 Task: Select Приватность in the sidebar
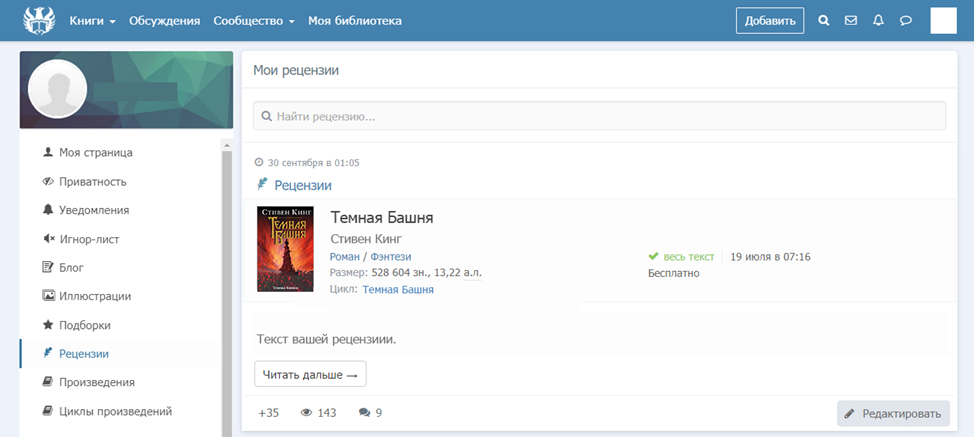click(x=92, y=182)
